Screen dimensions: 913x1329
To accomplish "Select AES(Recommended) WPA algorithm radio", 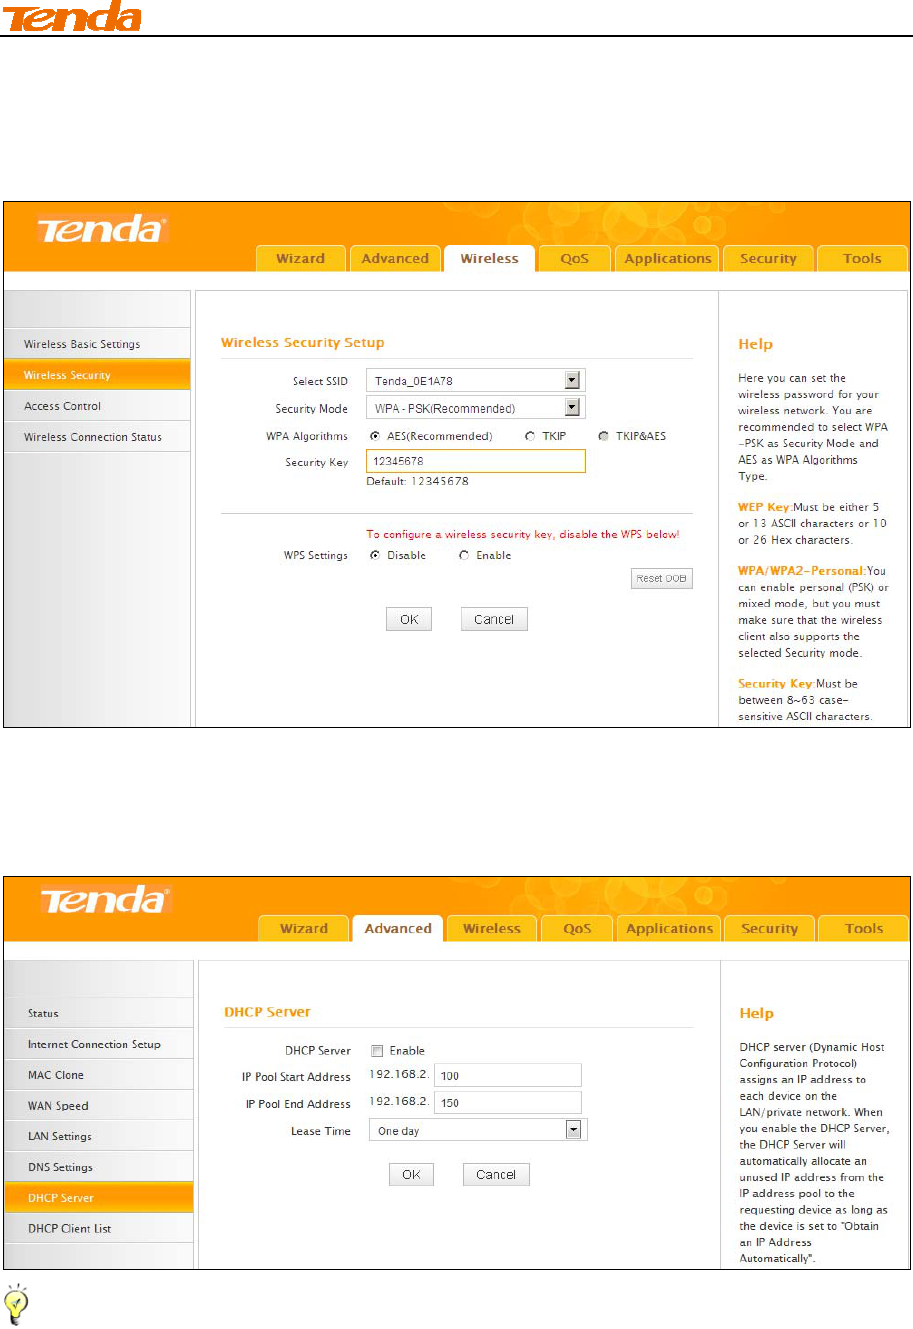I will click(375, 436).
